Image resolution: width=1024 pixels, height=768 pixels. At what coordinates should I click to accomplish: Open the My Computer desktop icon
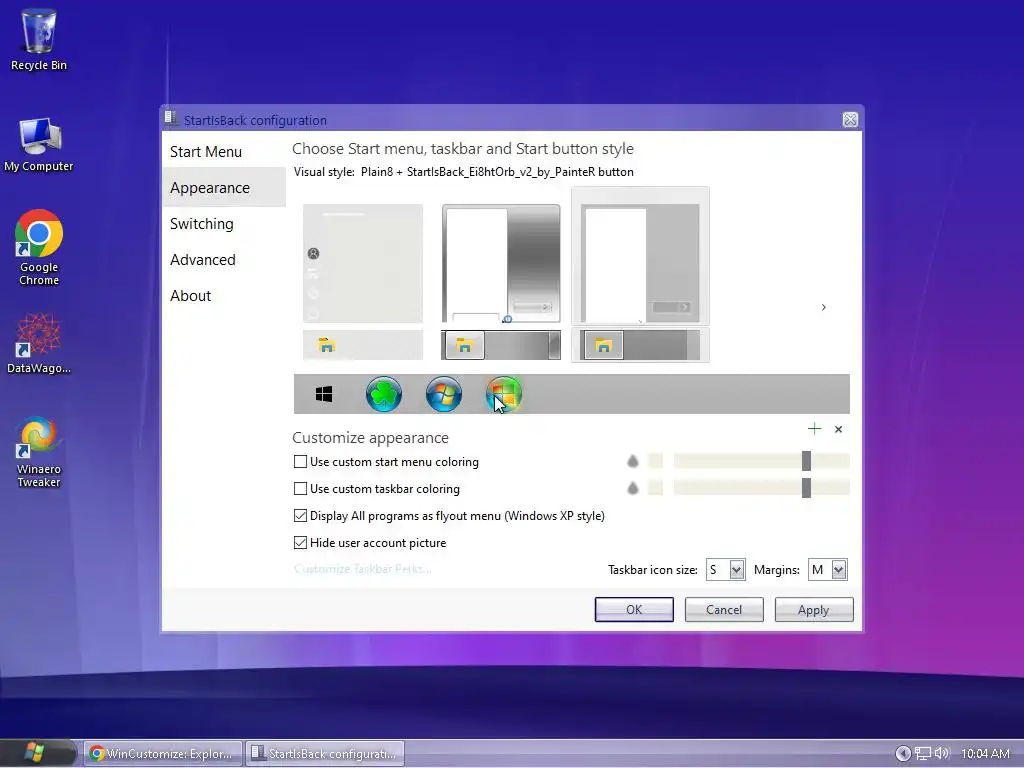[x=39, y=144]
